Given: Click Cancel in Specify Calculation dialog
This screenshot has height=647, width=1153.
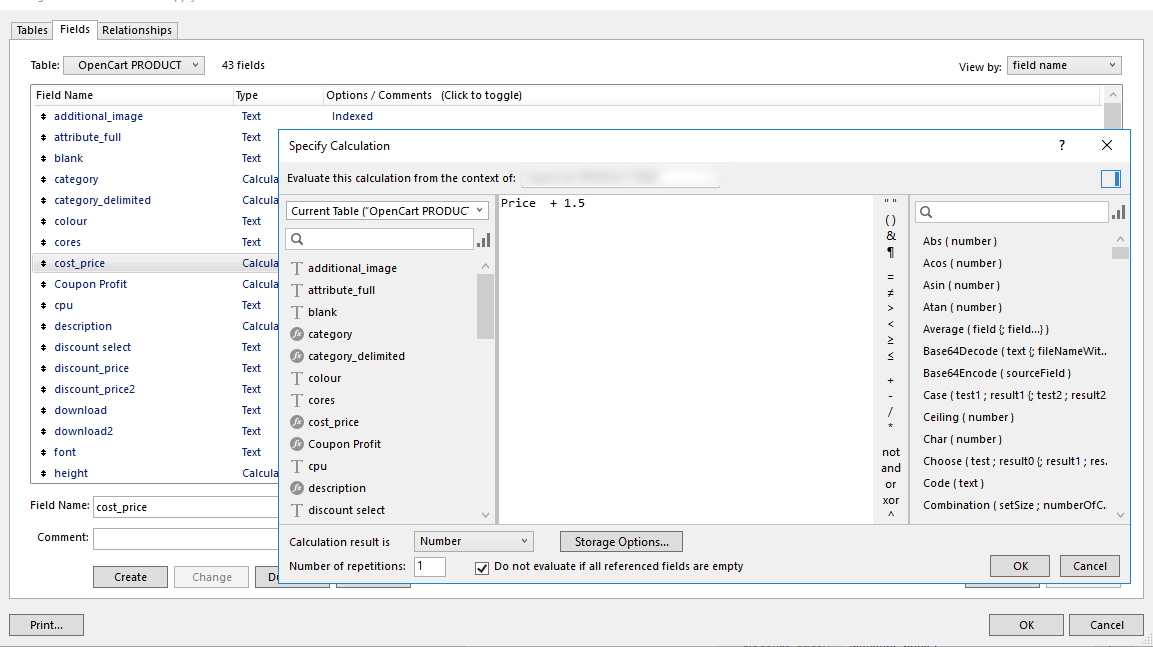Looking at the screenshot, I should pos(1090,566).
